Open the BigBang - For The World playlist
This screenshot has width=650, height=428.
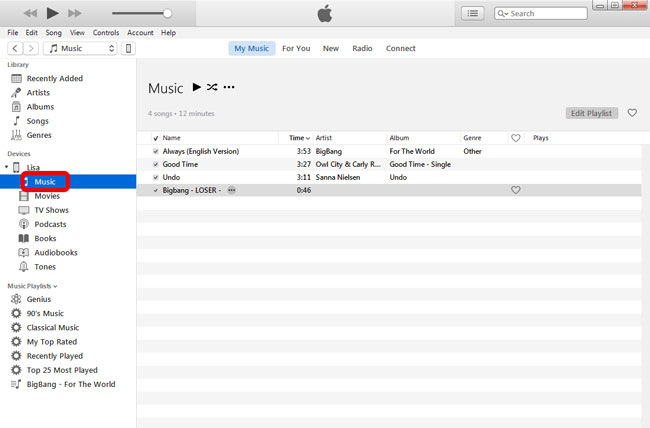71,384
